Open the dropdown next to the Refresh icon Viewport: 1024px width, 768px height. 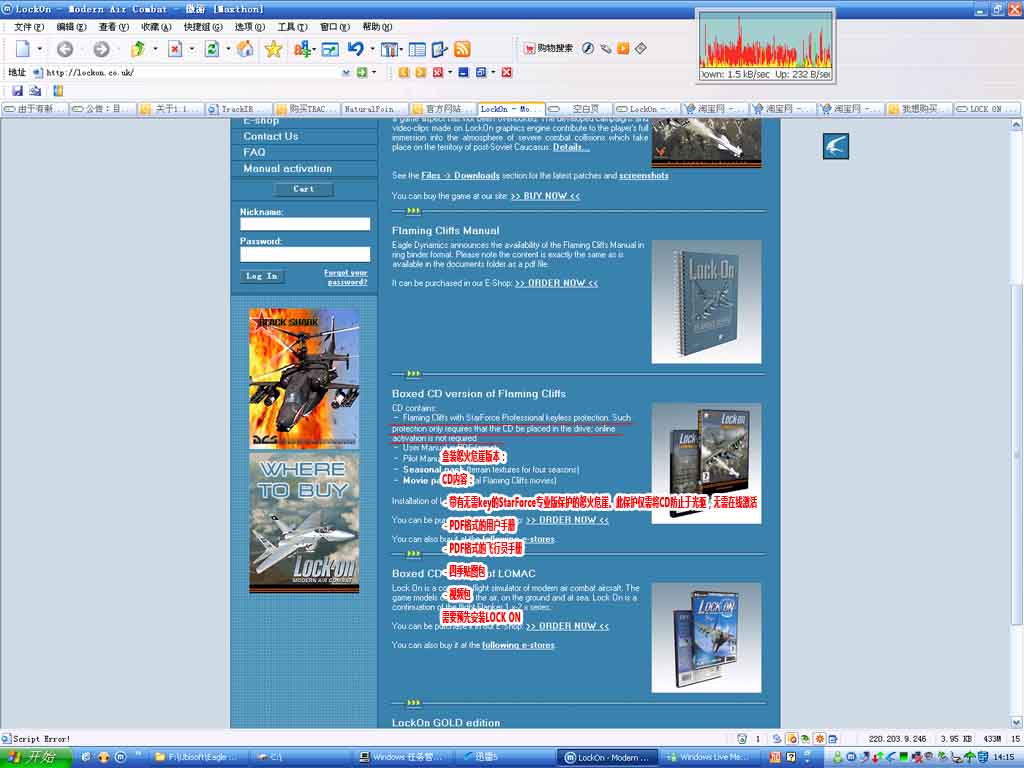228,49
